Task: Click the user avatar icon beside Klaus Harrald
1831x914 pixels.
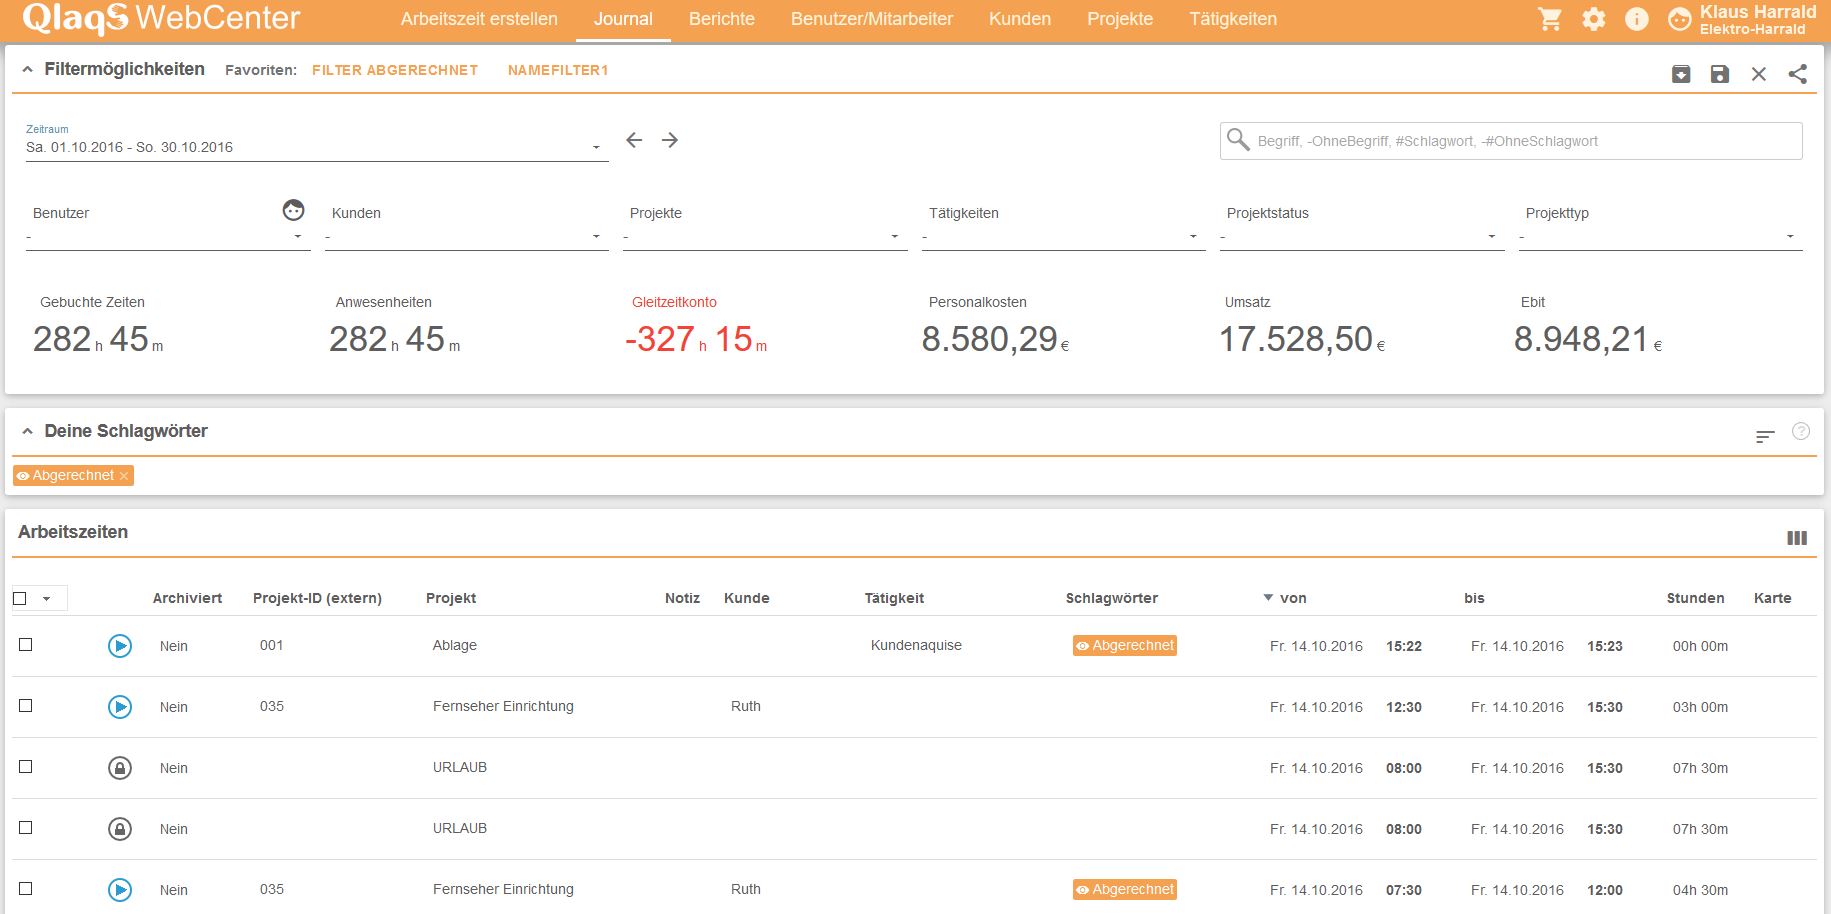Action: [1680, 19]
